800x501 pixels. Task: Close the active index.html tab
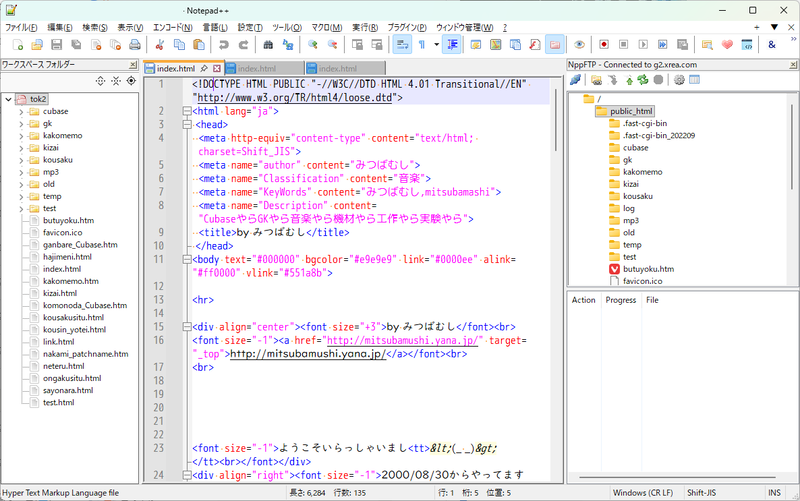tap(217, 68)
